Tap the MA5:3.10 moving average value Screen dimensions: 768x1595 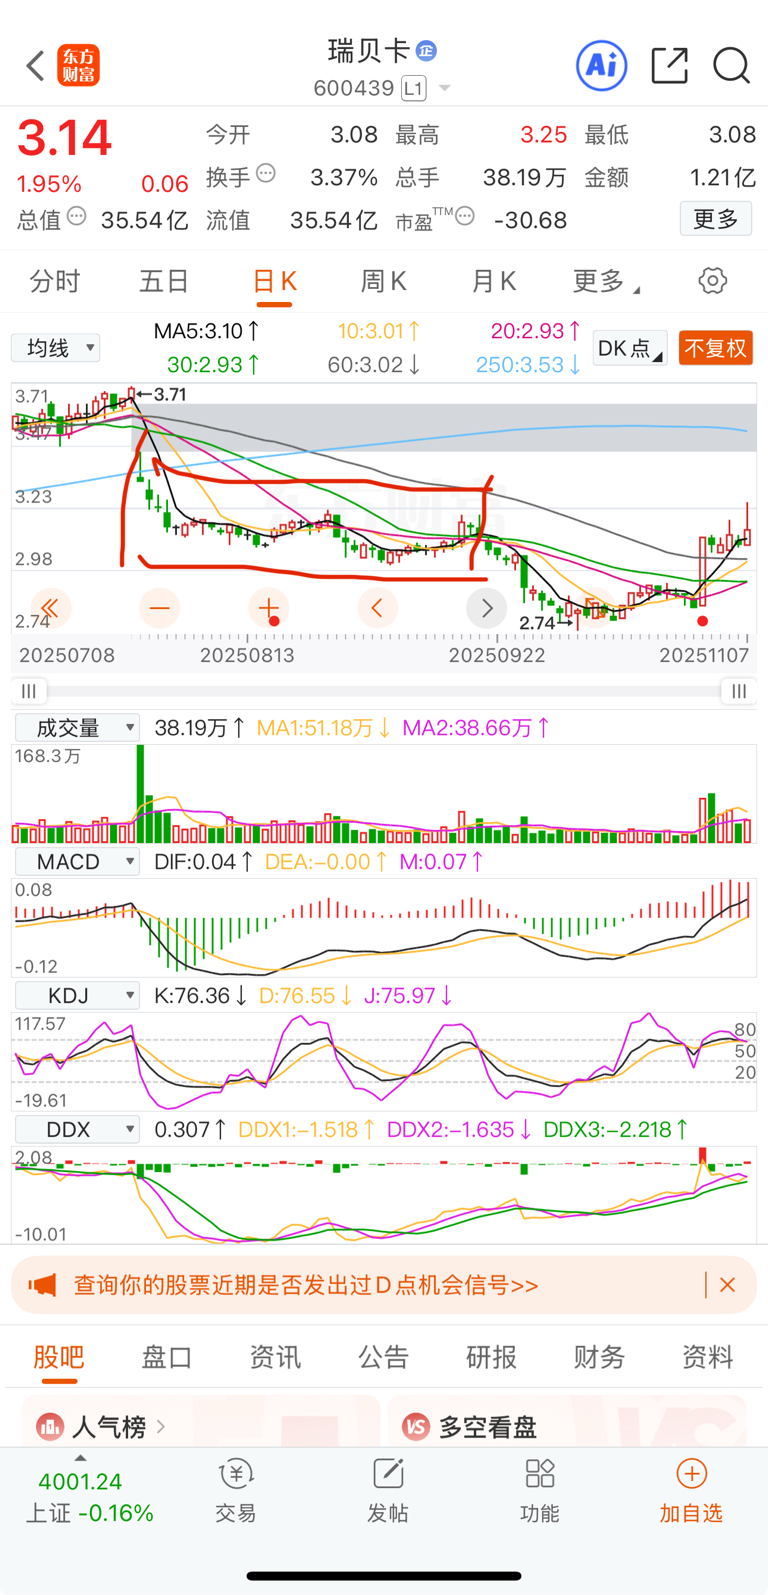point(207,331)
